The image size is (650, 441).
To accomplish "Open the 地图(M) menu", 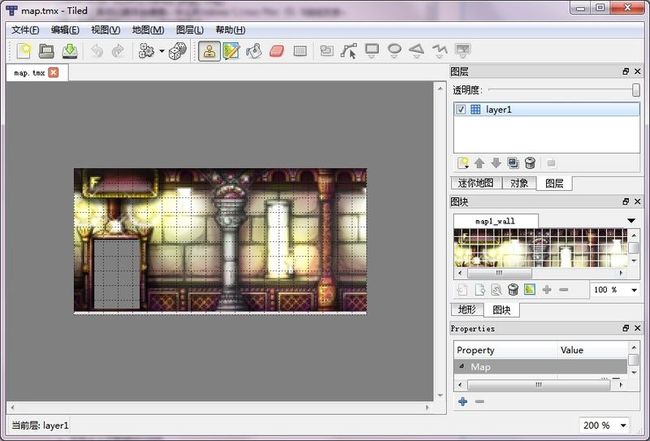I will [x=148, y=30].
